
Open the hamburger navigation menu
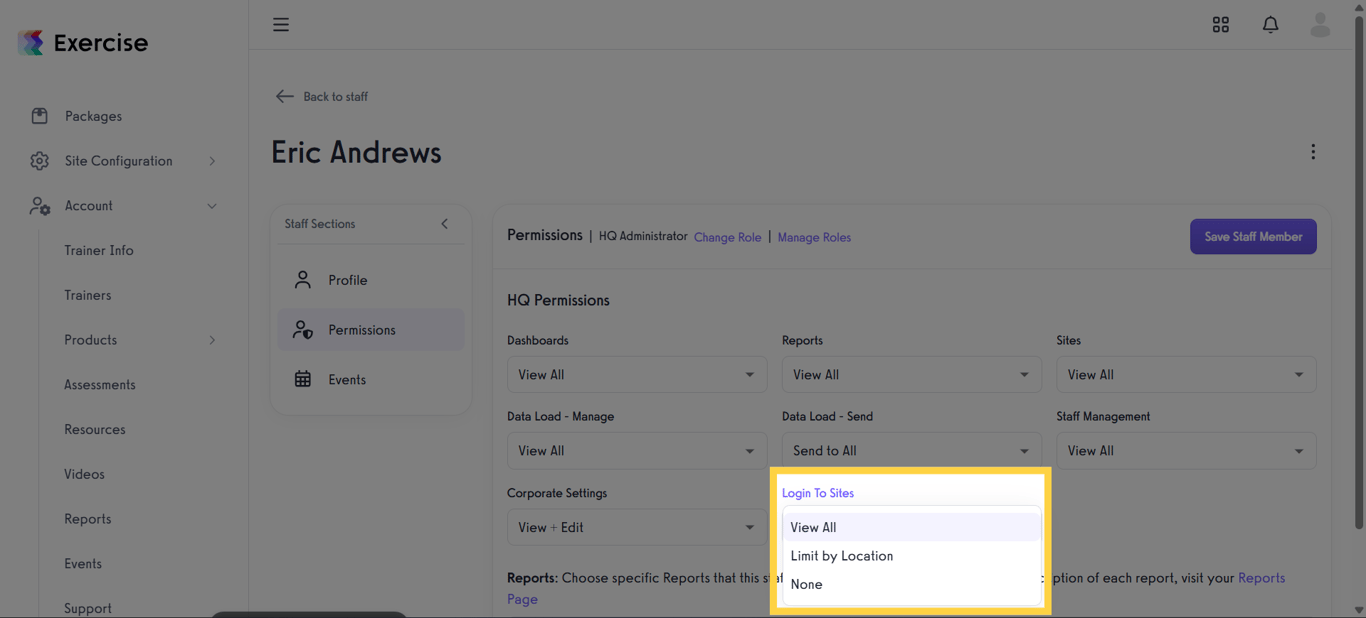click(280, 24)
